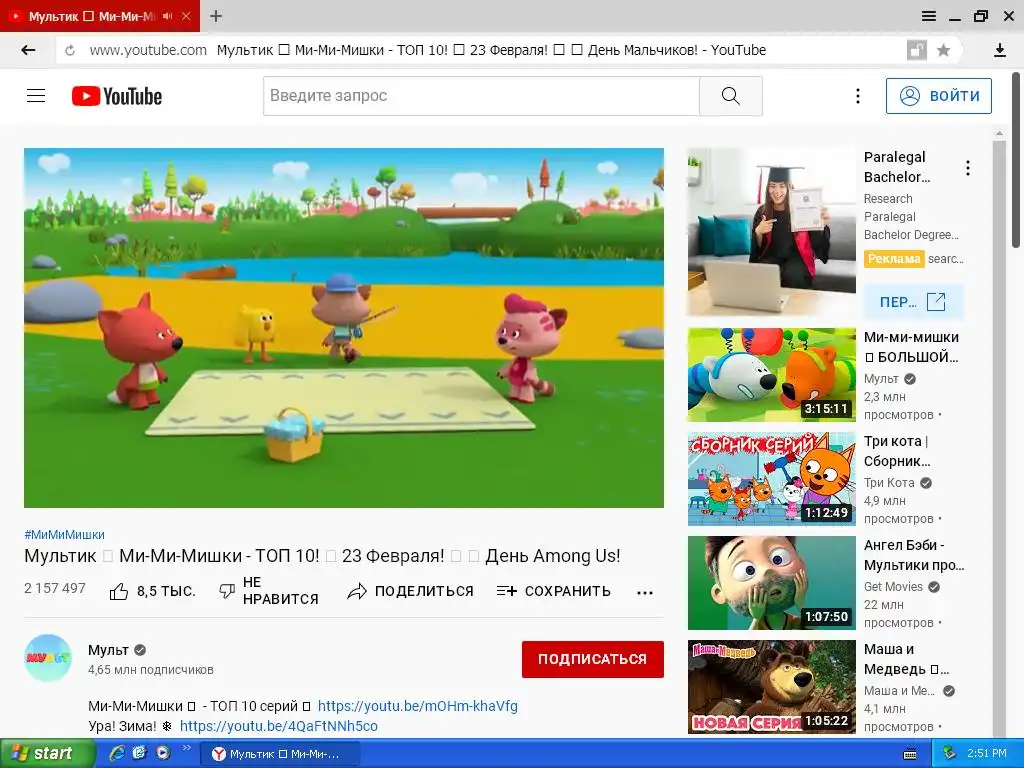Expand quick launch overflow chevron
Viewport: 1024px width, 768px height.
pyautogui.click(x=186, y=748)
